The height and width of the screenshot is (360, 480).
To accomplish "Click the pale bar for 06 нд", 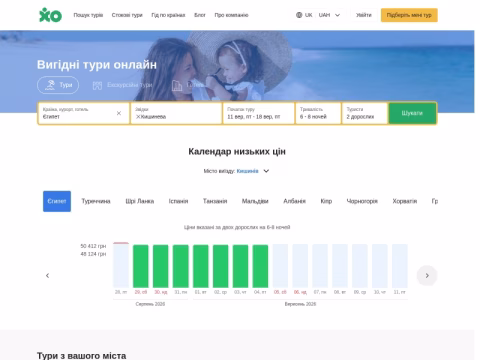I will (x=300, y=266).
